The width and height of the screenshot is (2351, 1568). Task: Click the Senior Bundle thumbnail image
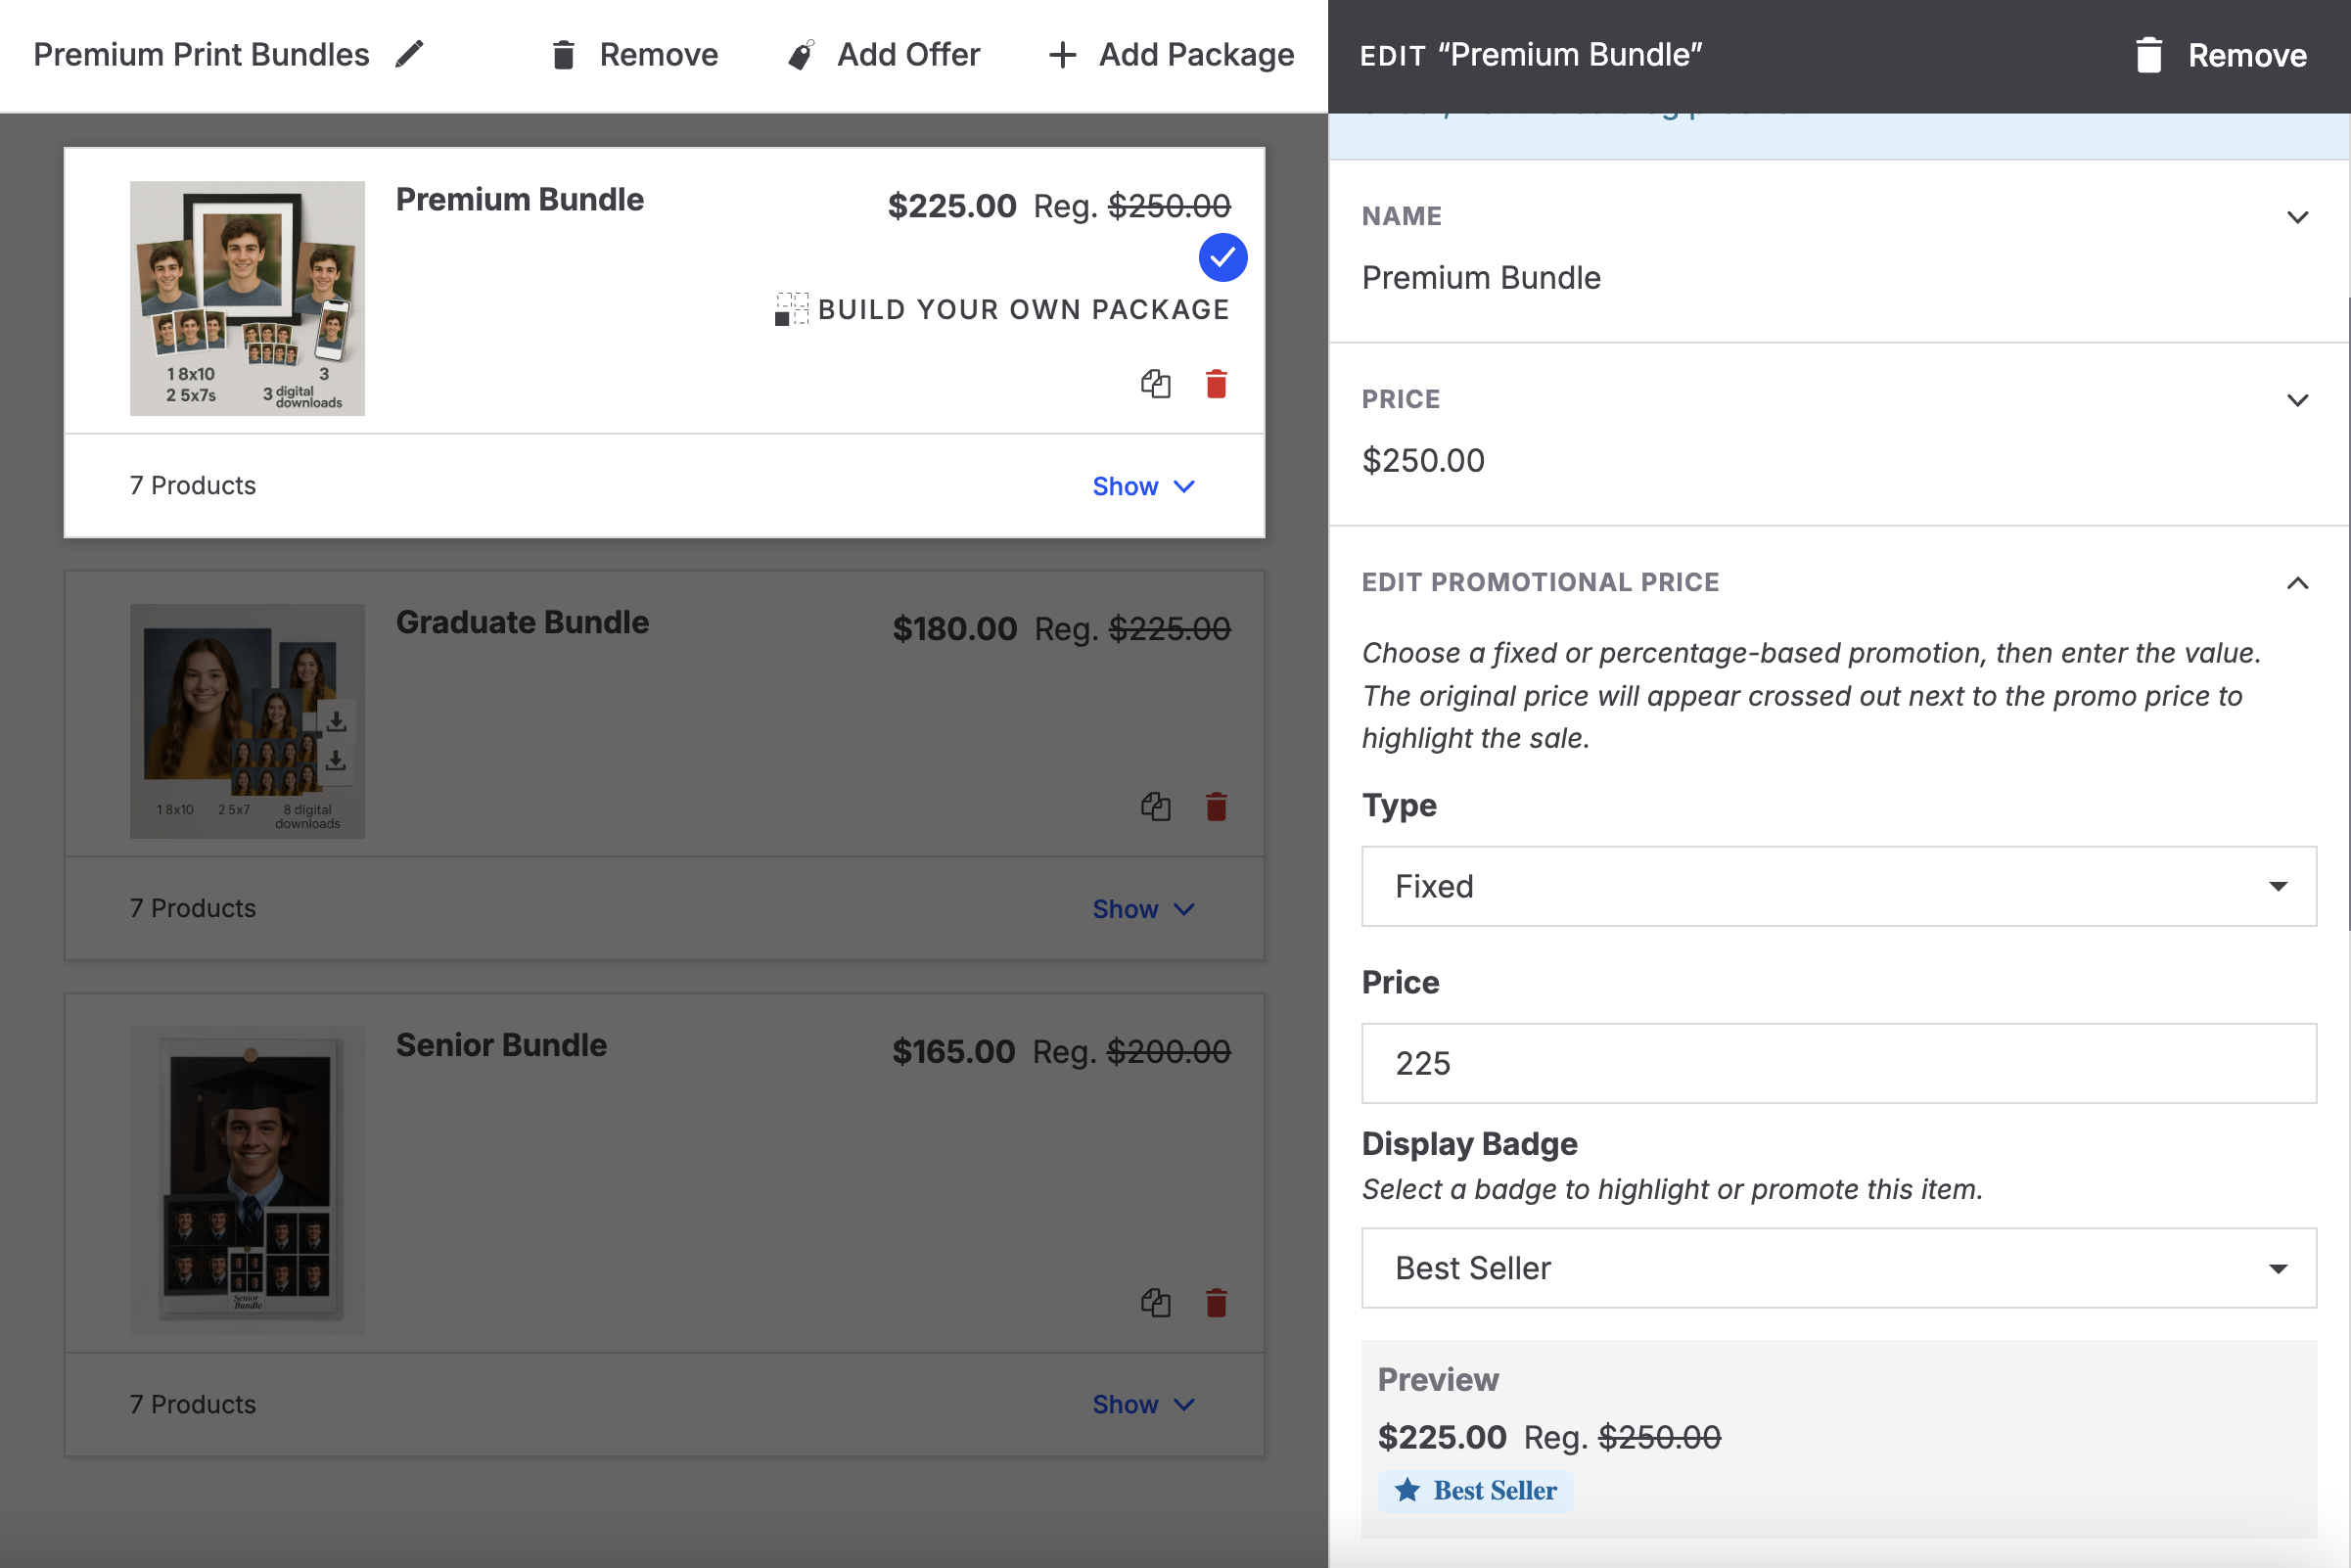coord(247,1180)
